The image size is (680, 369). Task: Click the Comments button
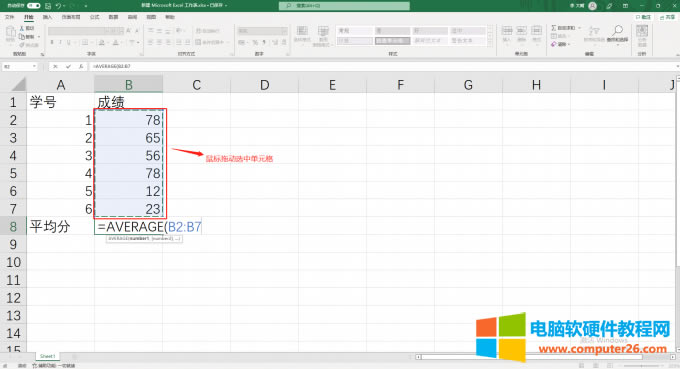point(644,17)
